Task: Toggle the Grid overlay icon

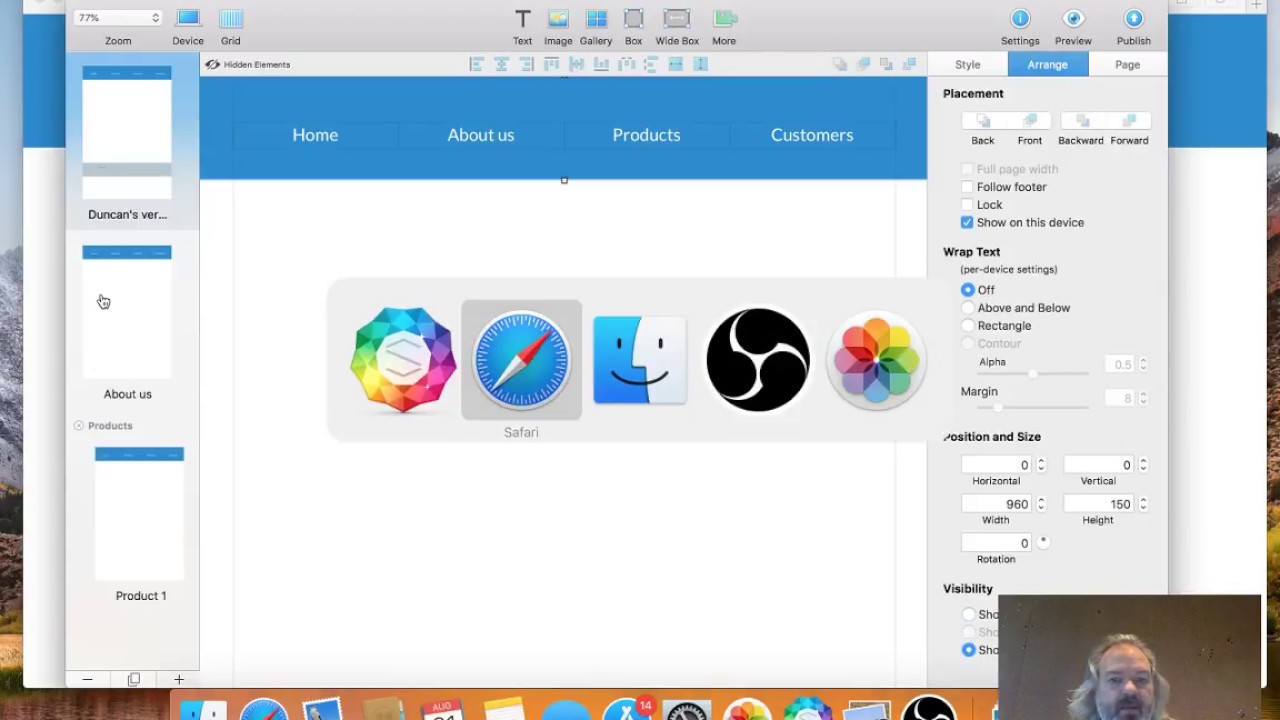Action: (x=231, y=19)
